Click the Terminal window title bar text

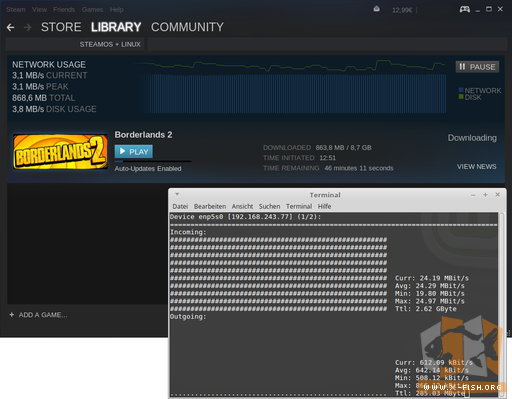(325, 195)
